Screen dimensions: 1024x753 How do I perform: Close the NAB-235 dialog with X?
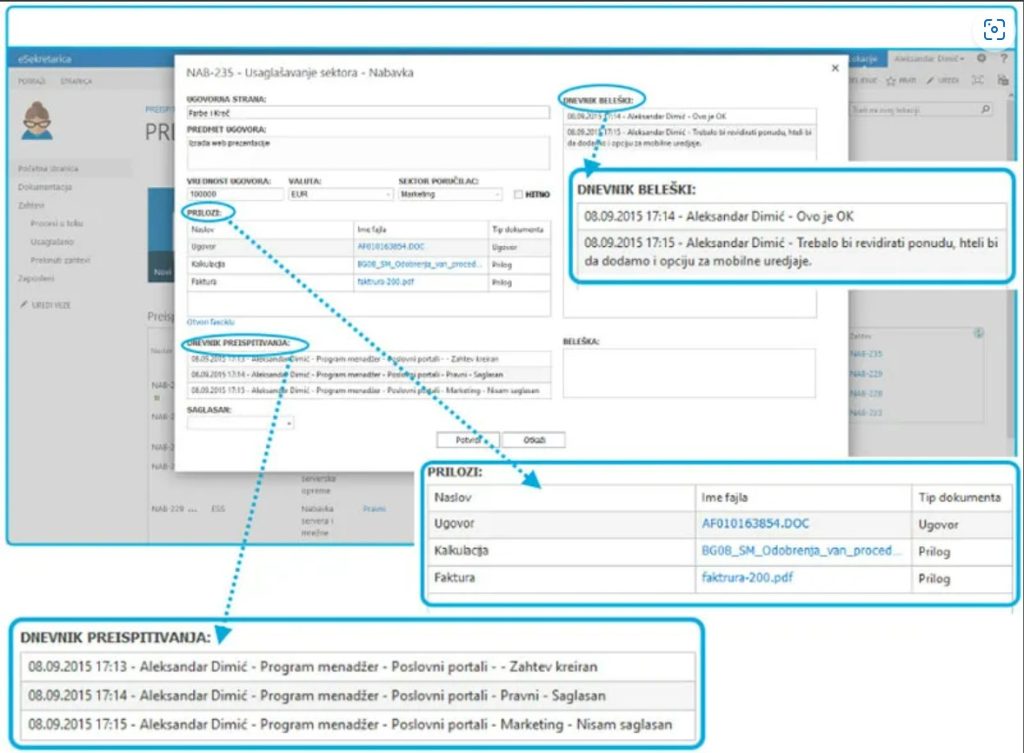click(x=835, y=68)
